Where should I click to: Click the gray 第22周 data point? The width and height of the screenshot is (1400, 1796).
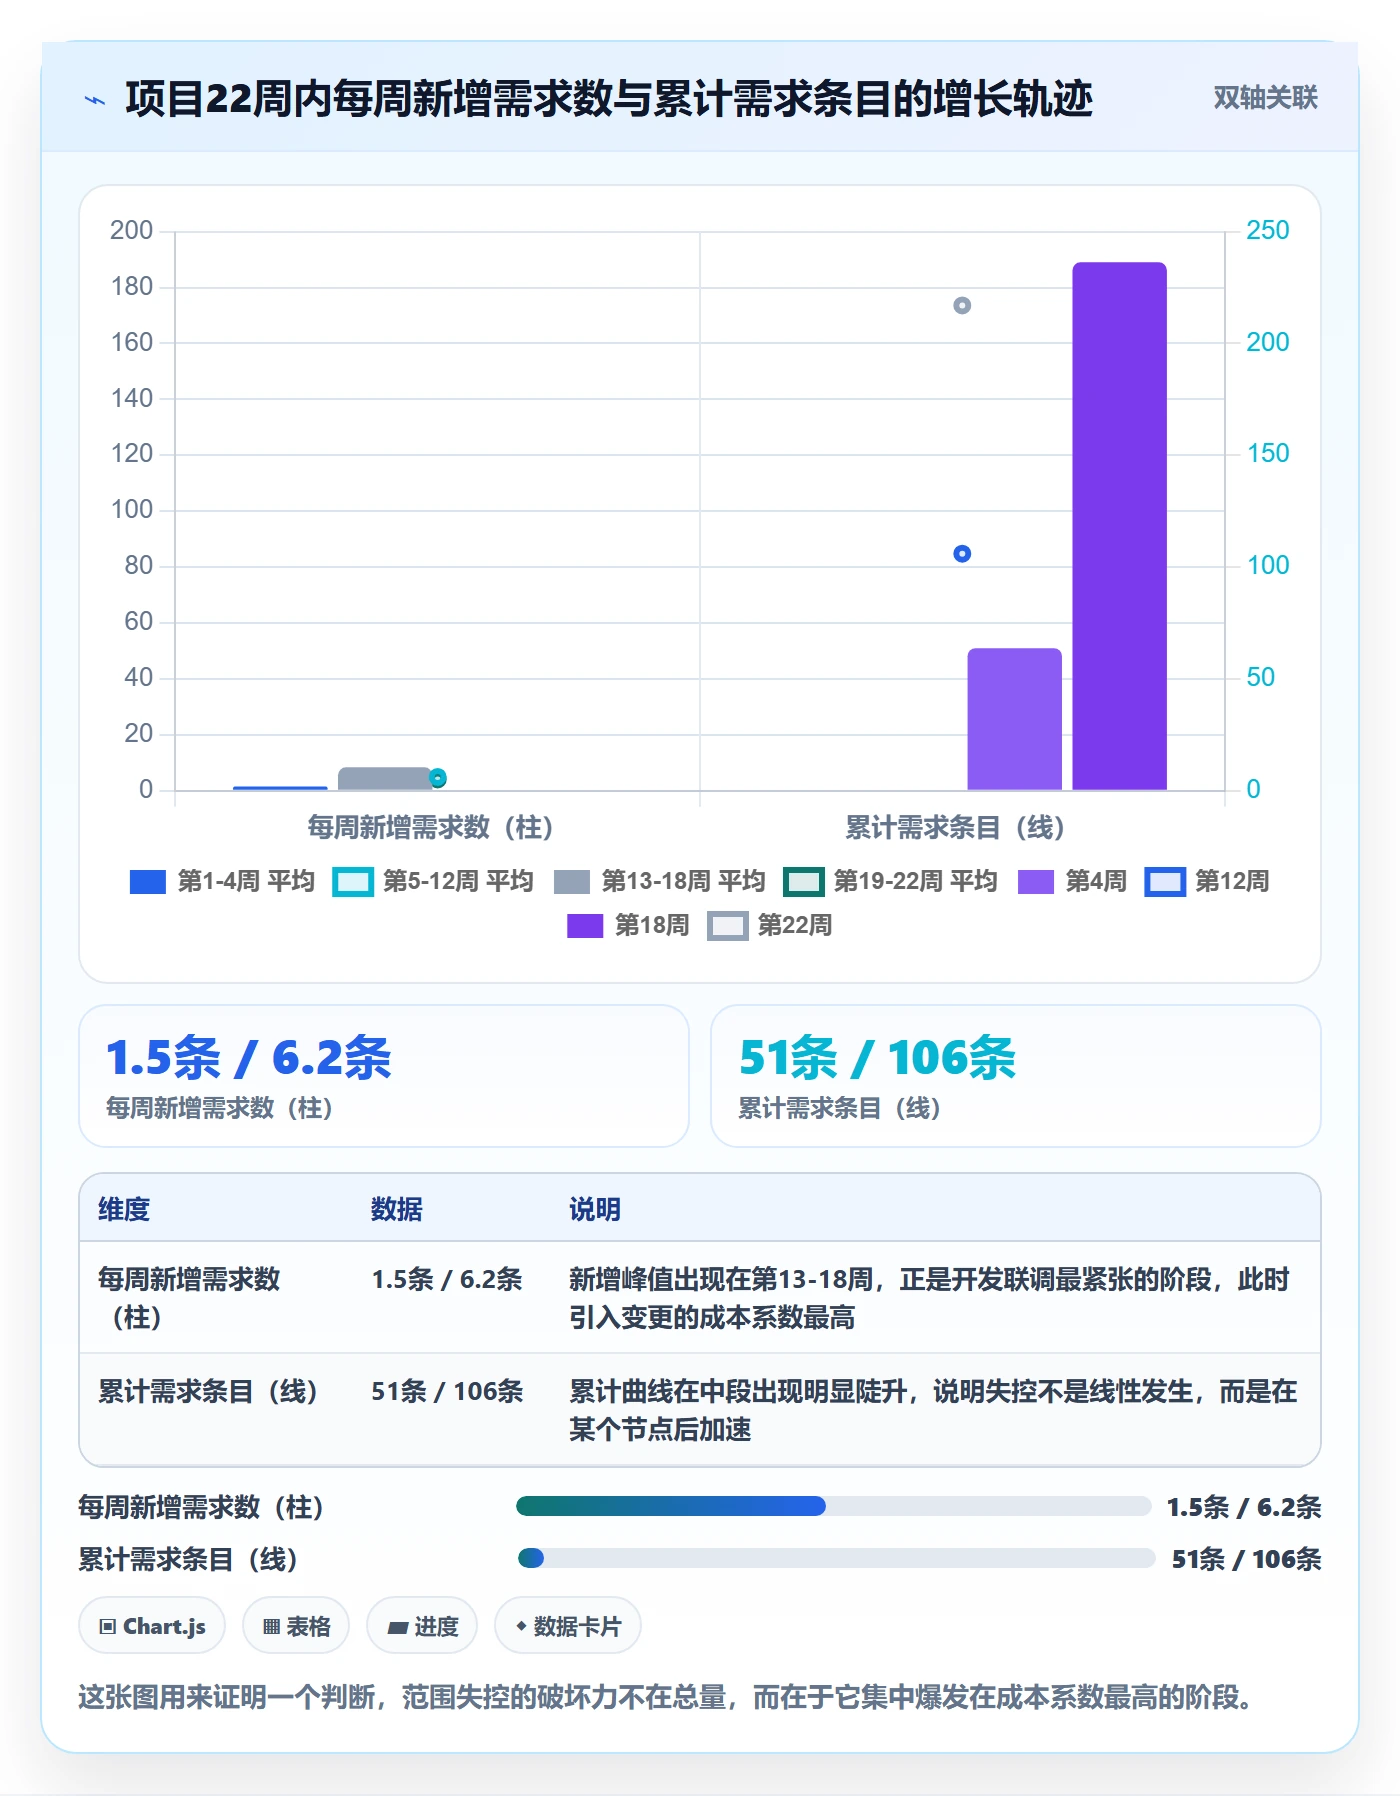click(962, 306)
